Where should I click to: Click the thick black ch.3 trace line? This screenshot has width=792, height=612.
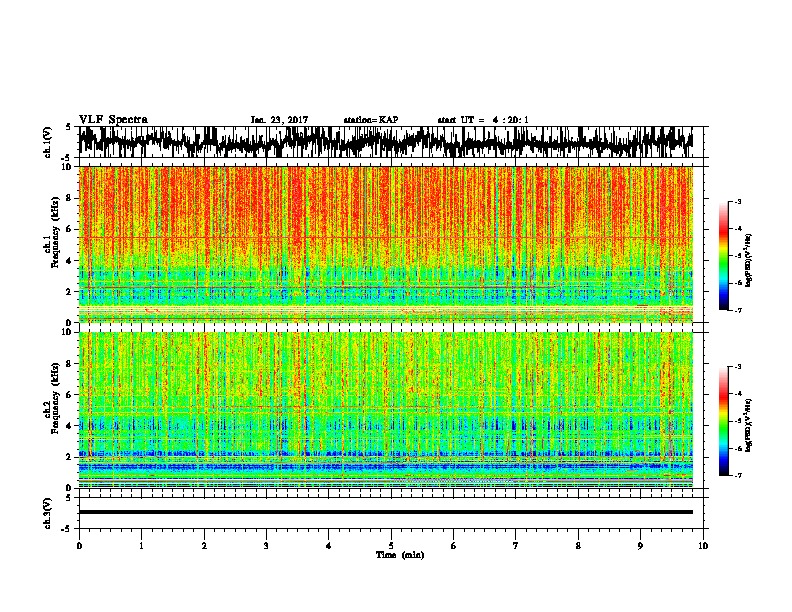385,512
